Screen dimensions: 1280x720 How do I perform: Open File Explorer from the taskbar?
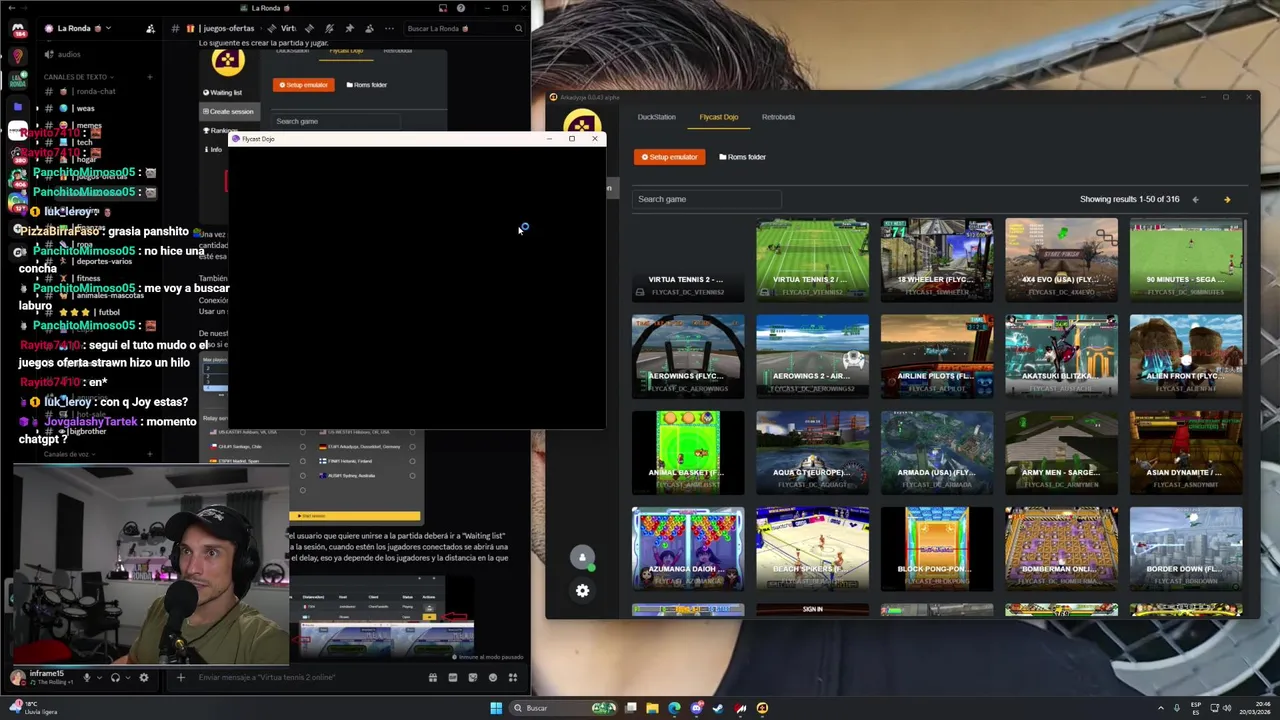click(652, 708)
